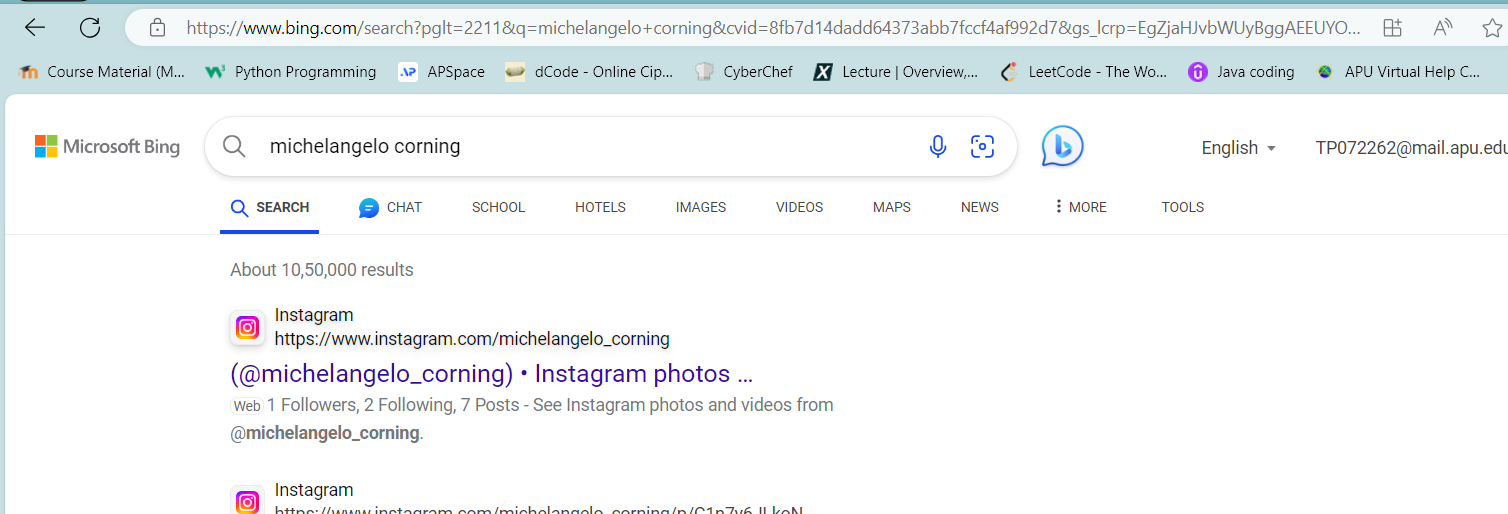Viewport: 1508px width, 514px height.
Task: Open the dCode Online Cipher bookmark
Action: pos(589,72)
